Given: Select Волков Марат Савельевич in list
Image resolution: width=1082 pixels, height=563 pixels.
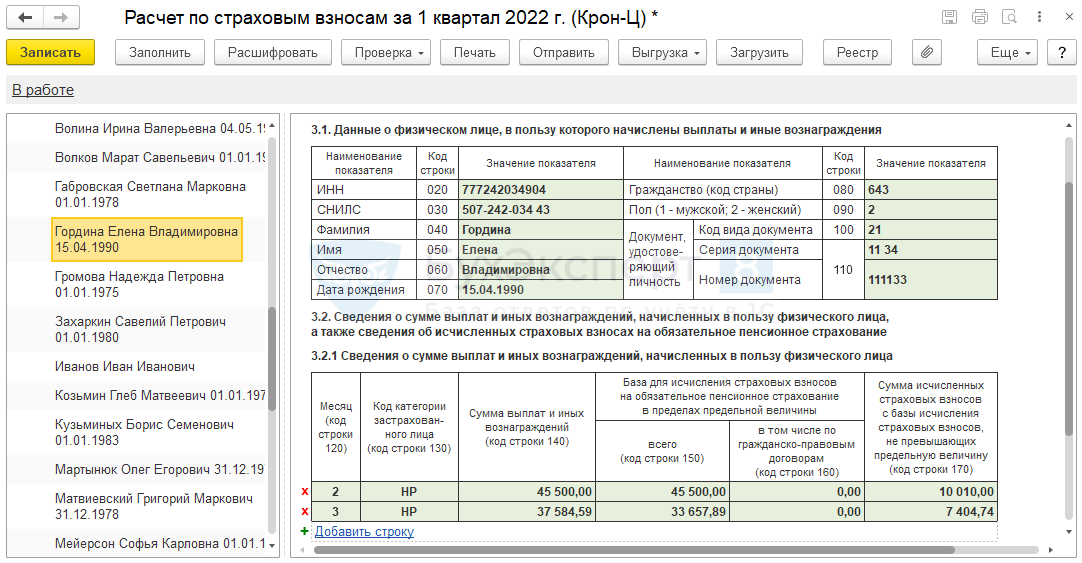Looking at the screenshot, I should [160, 157].
